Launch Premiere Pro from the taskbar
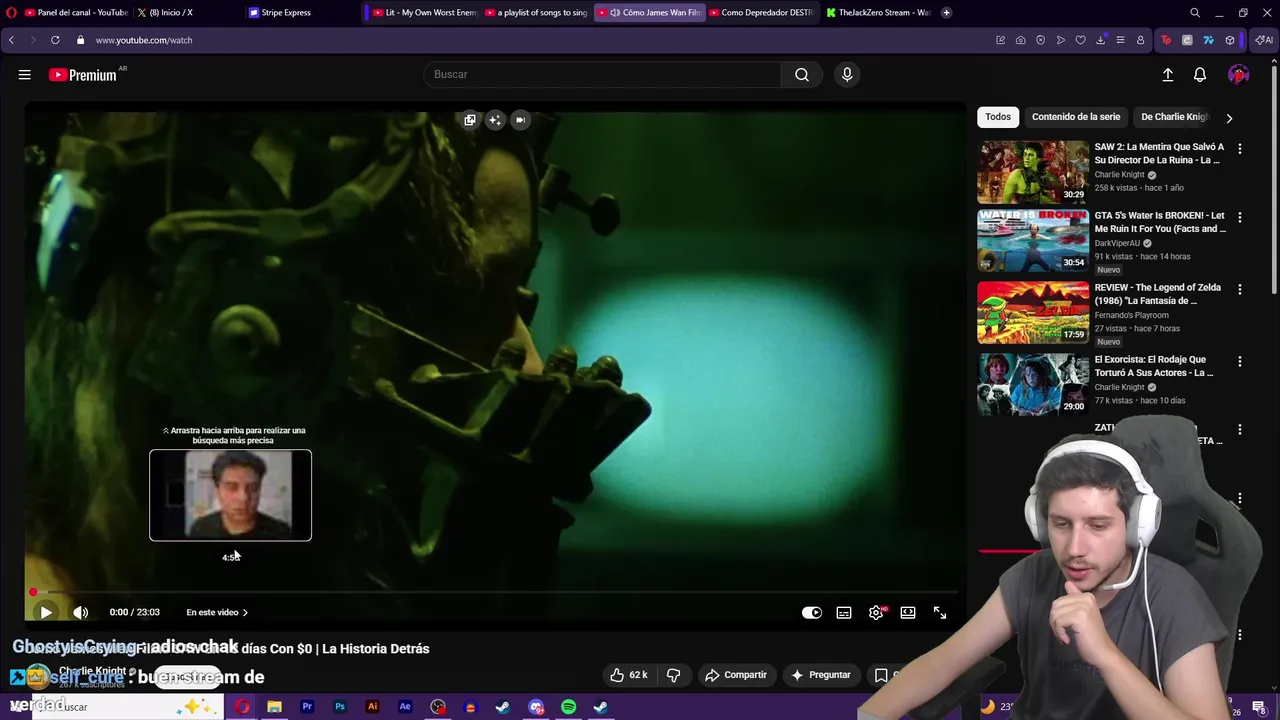The image size is (1280, 720). [x=307, y=707]
